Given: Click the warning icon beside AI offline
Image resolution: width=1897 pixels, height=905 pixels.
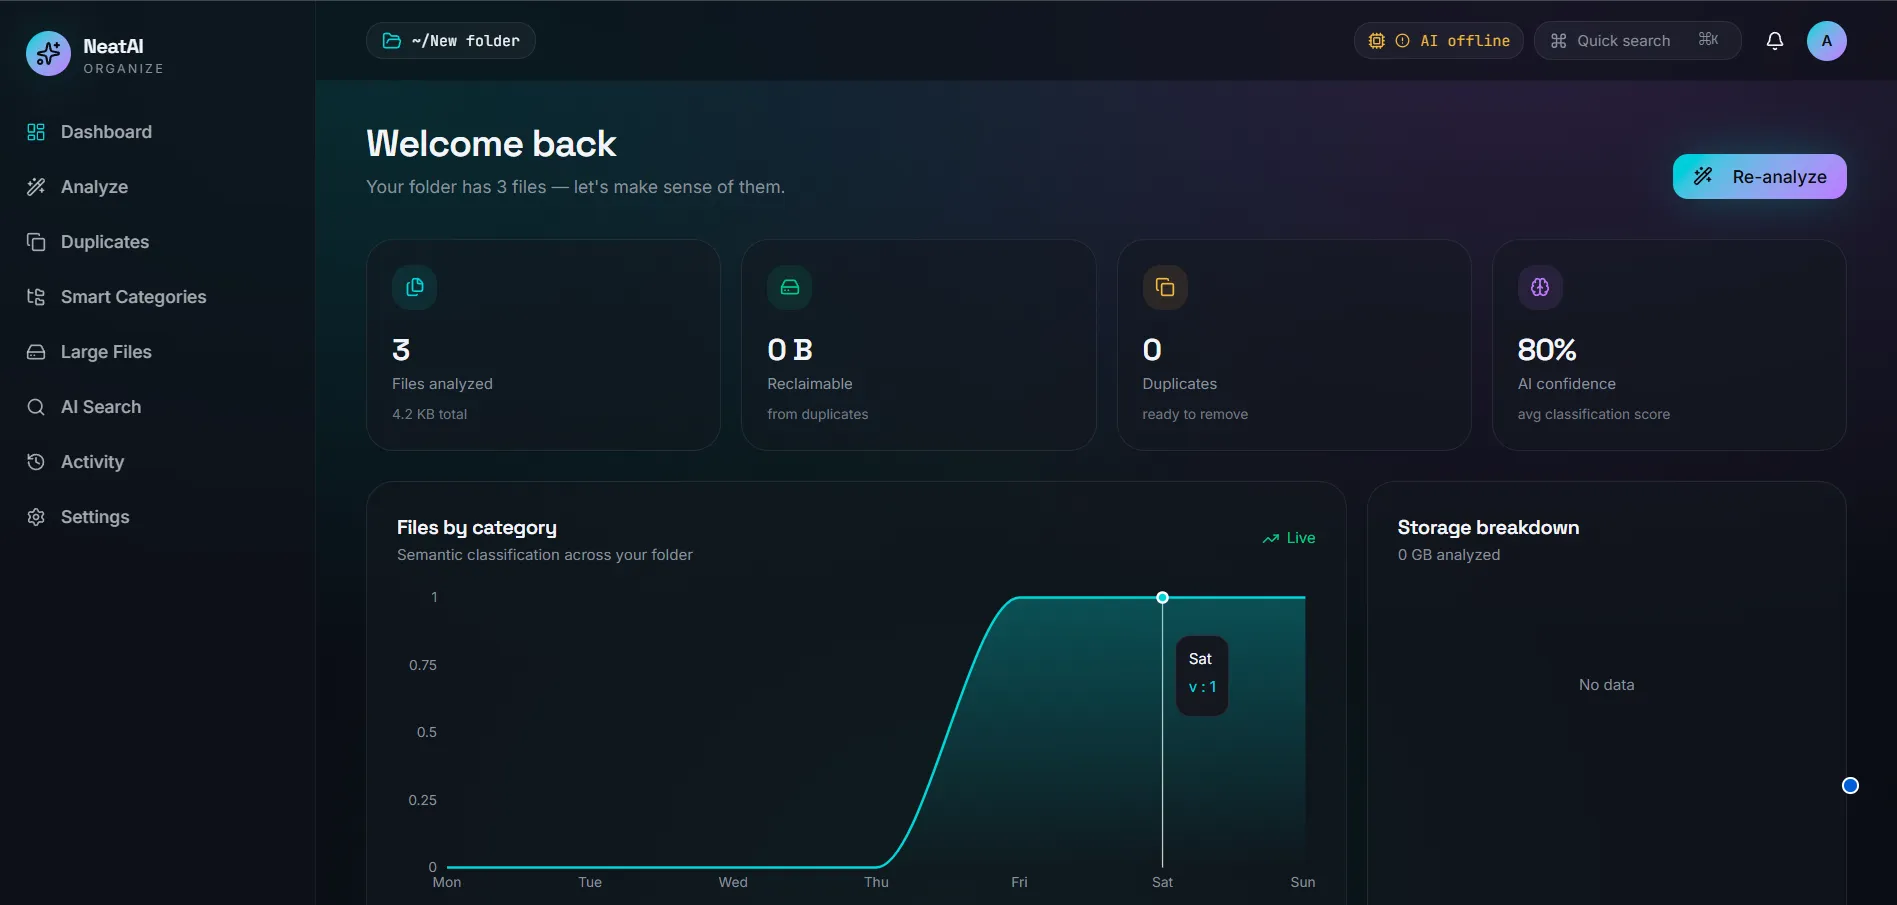Looking at the screenshot, I should coord(1402,41).
